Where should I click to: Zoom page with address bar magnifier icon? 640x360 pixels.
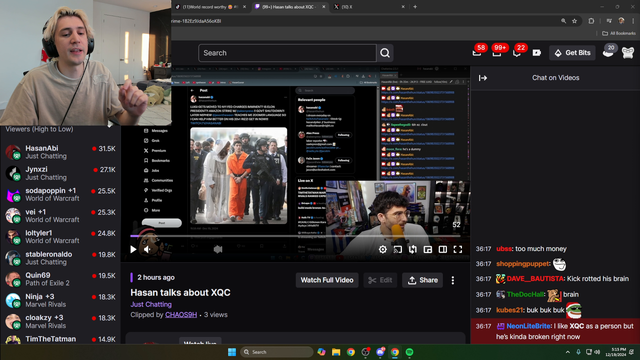pos(563,21)
